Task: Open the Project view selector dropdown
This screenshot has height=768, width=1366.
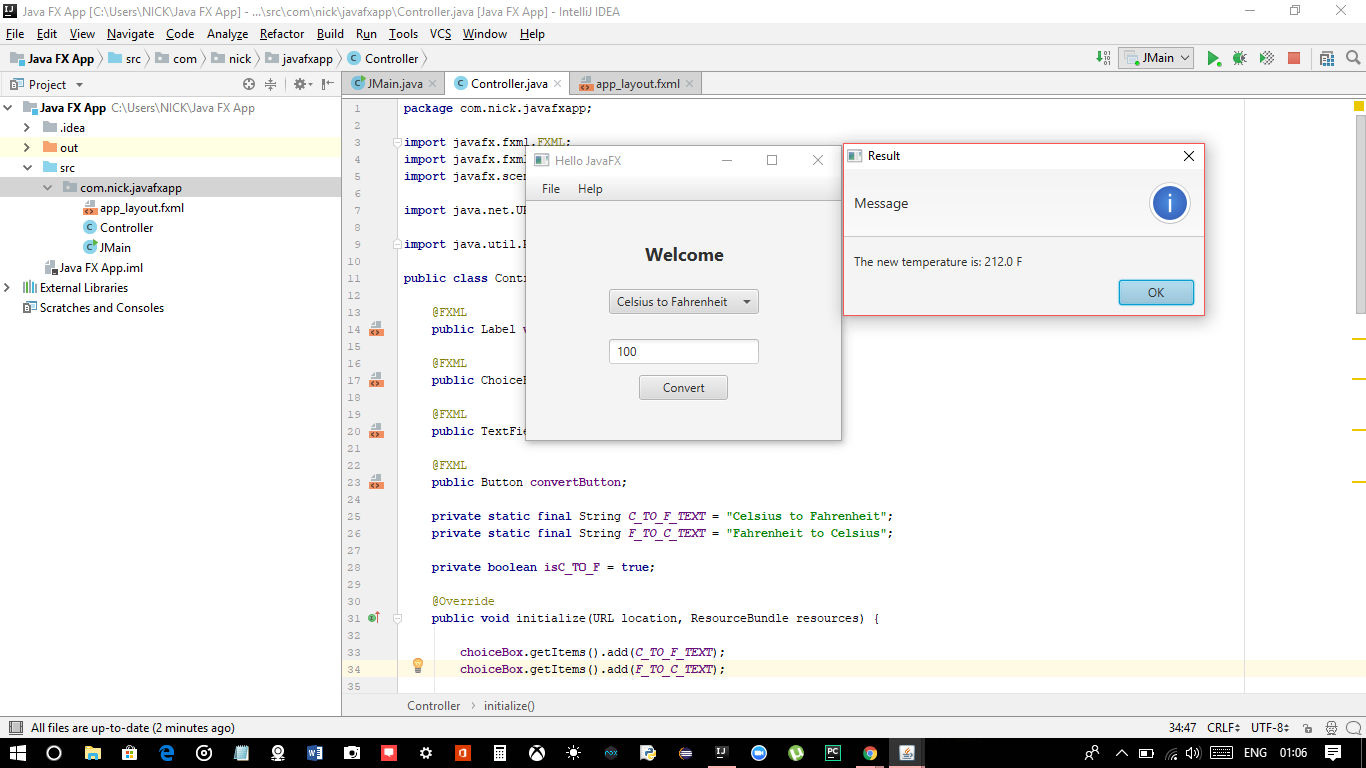Action: point(47,84)
